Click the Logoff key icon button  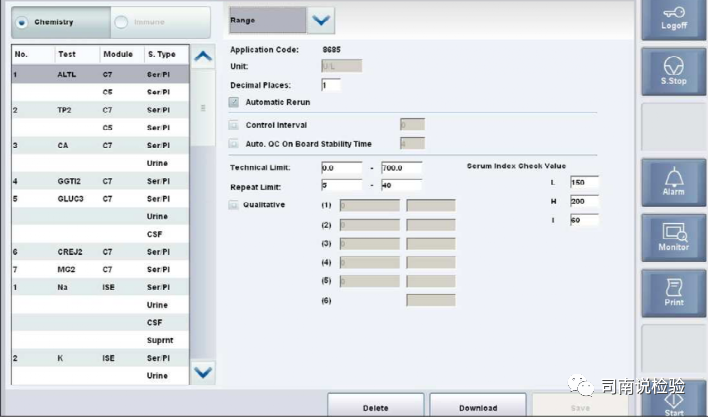tap(673, 19)
